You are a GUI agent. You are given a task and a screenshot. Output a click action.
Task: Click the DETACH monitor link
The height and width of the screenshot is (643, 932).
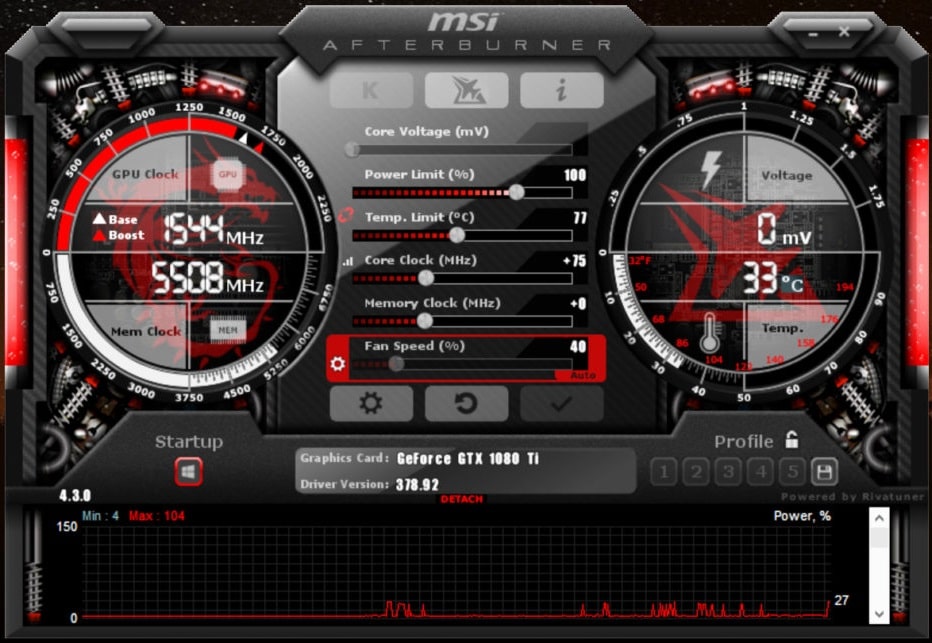pyautogui.click(x=462, y=499)
